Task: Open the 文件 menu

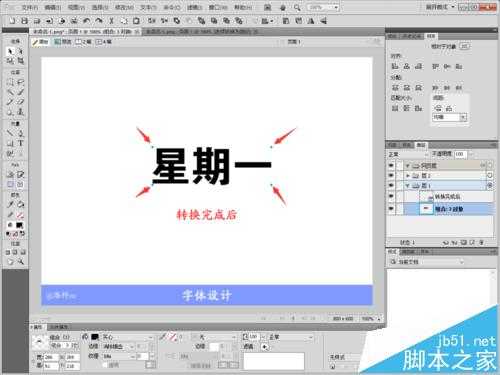Action: pyautogui.click(x=30, y=7)
